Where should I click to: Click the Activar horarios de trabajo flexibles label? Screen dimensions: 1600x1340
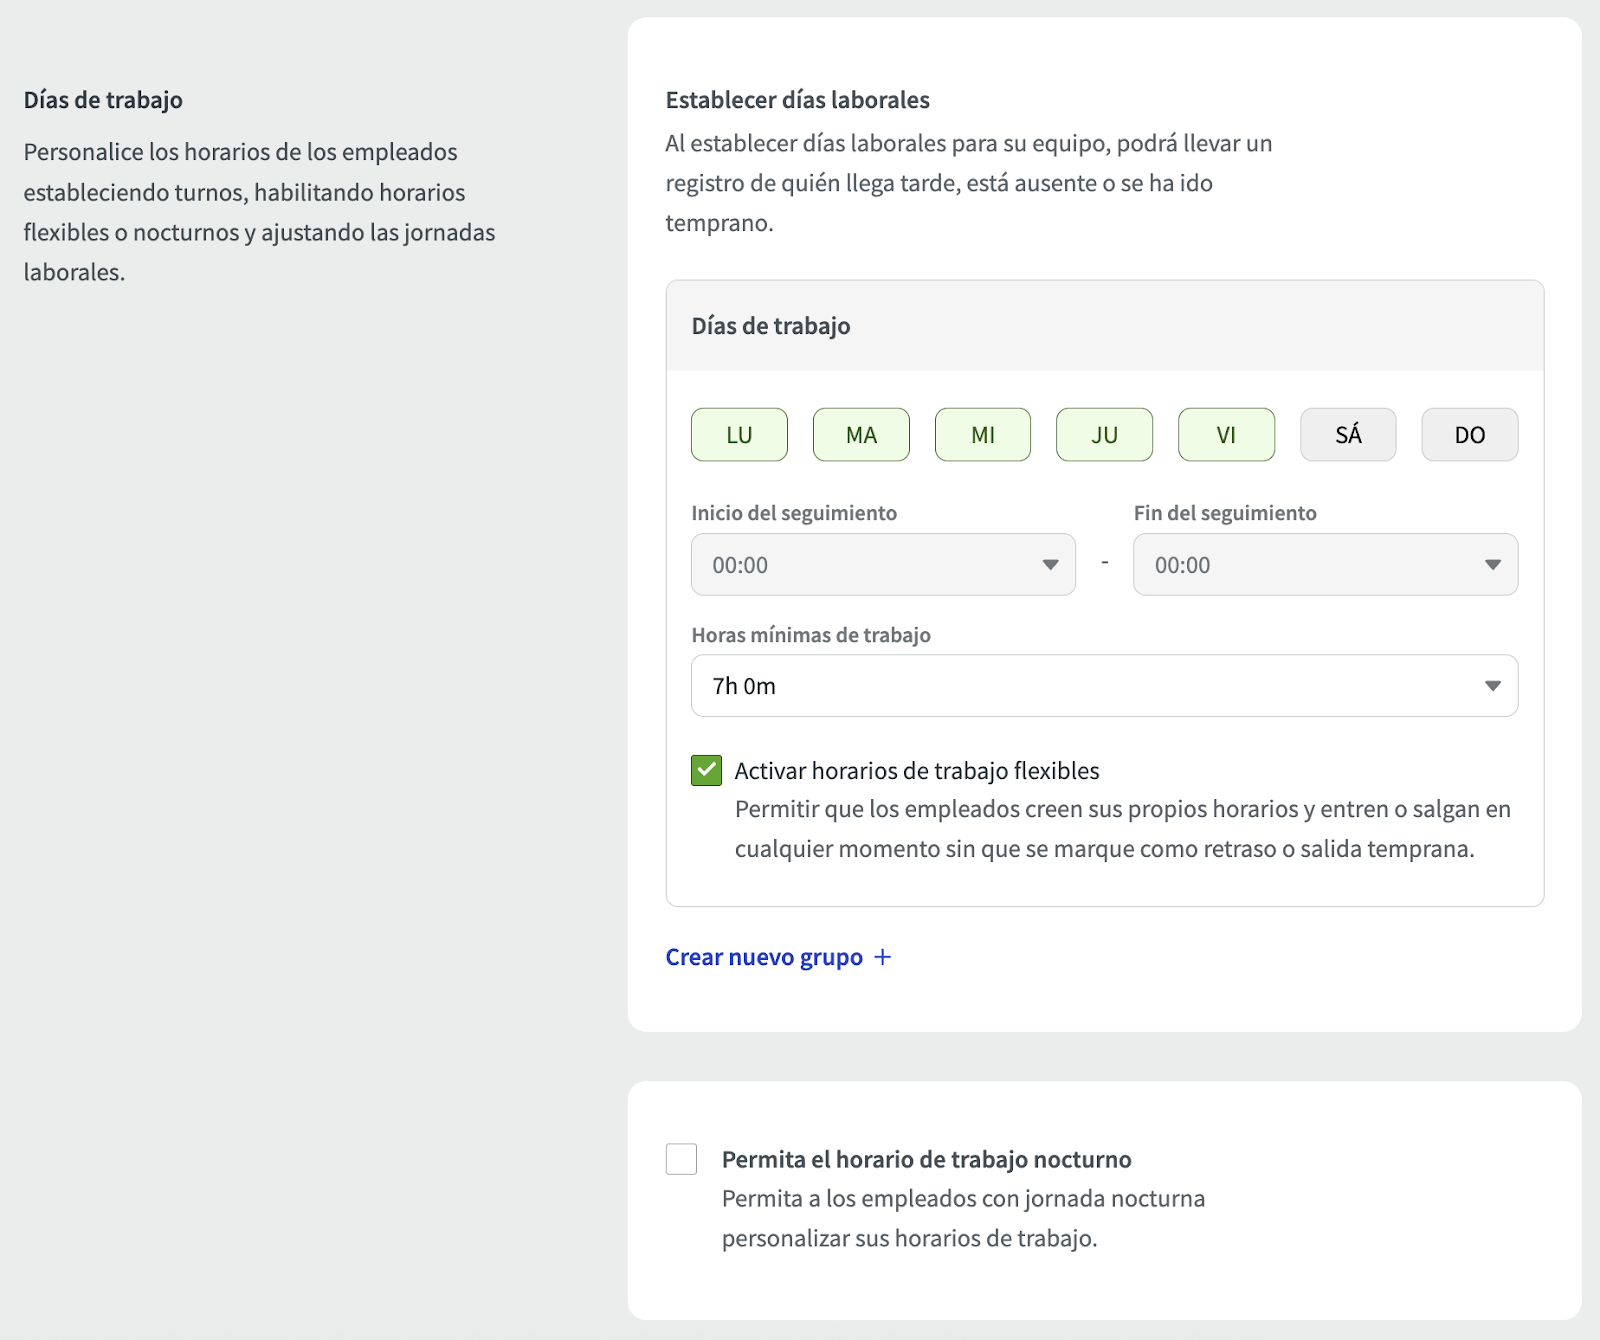tap(917, 771)
